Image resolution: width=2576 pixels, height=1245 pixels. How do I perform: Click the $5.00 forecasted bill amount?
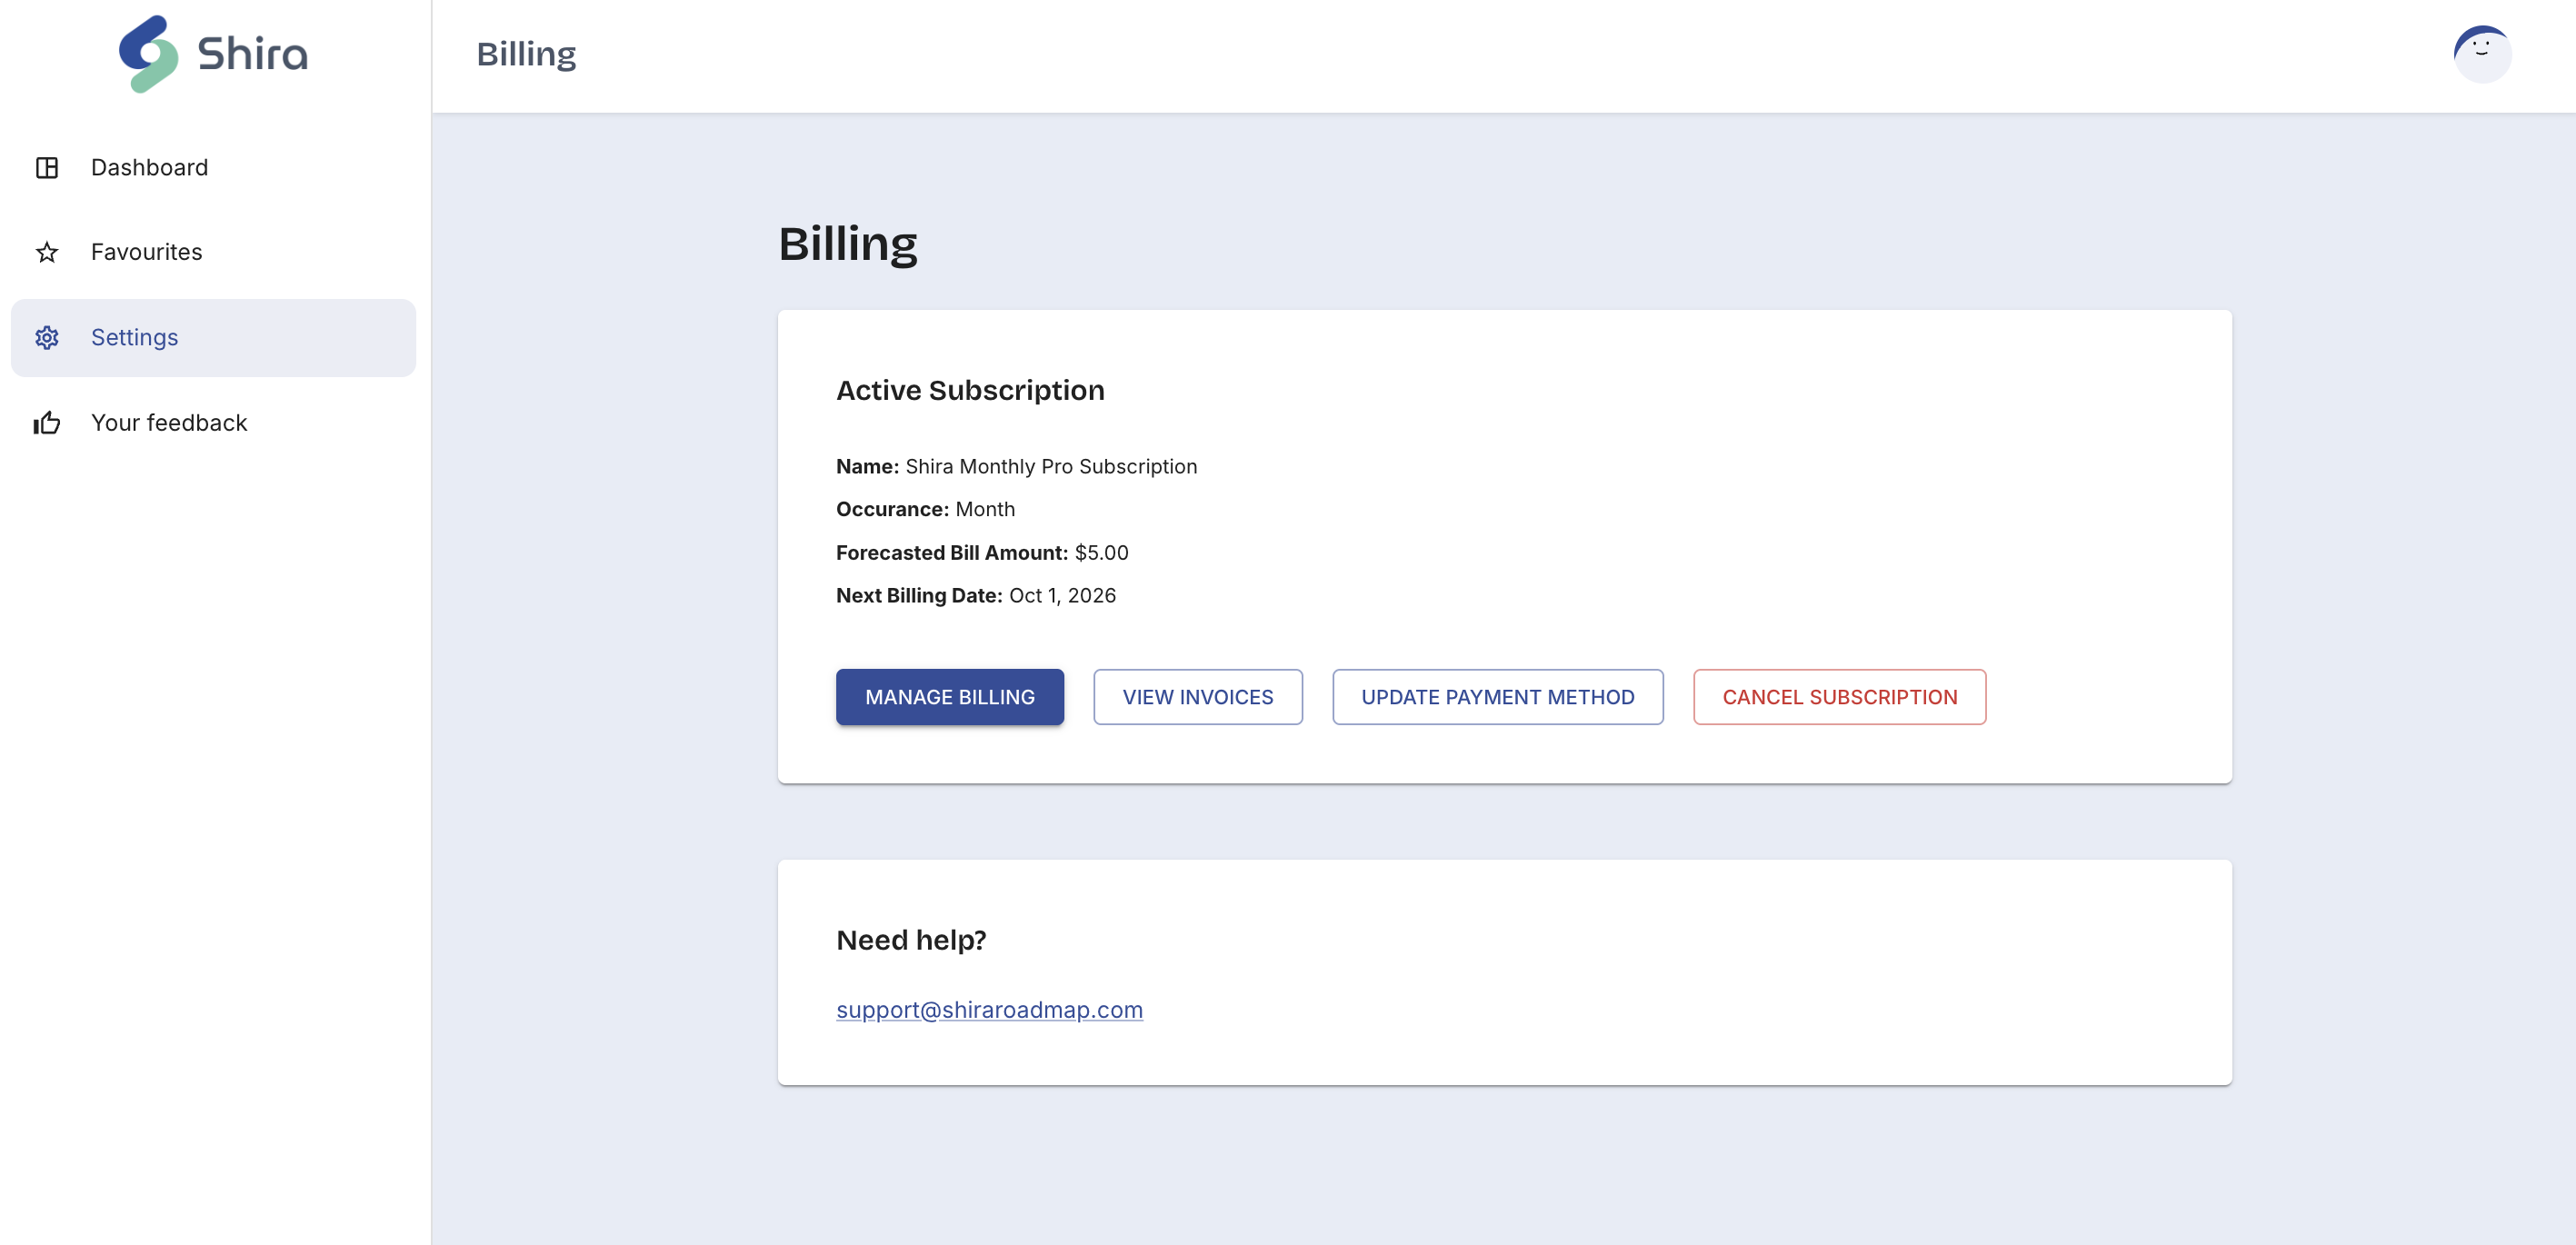pos(1101,553)
